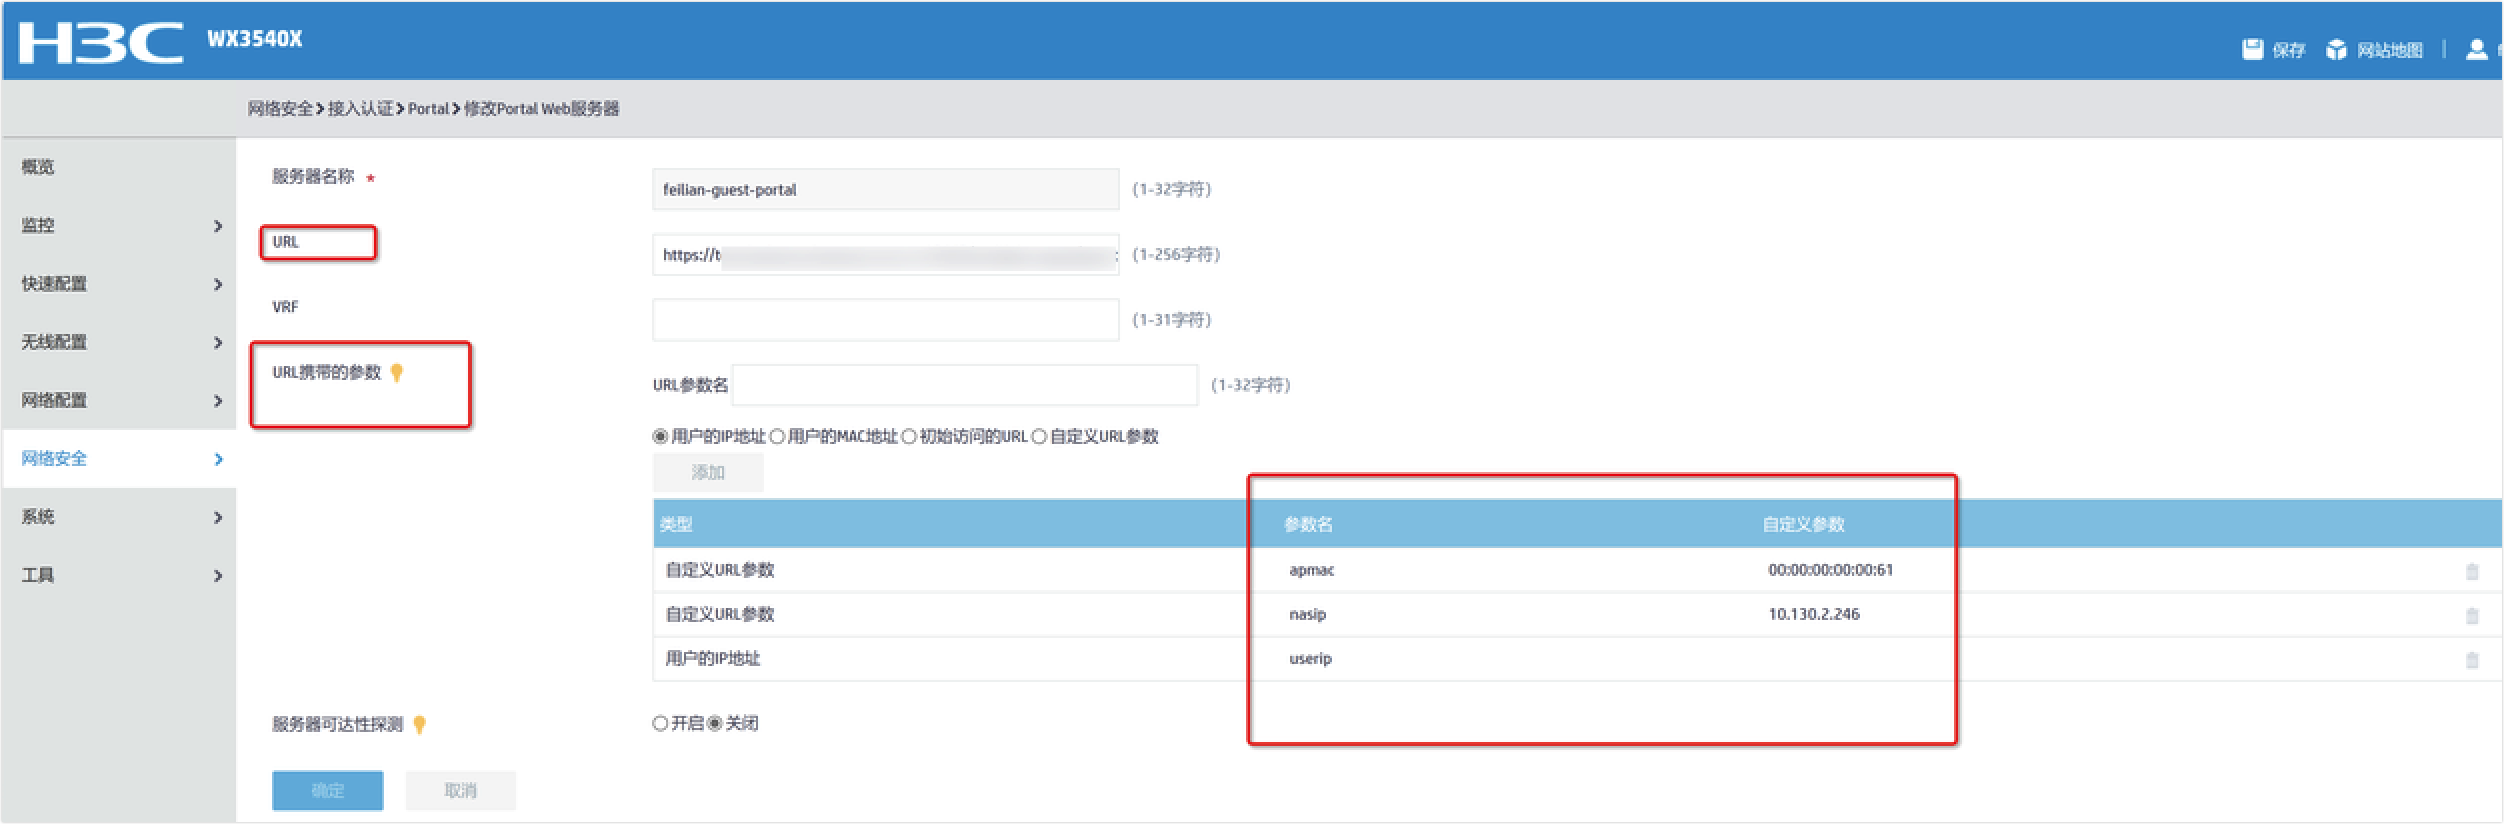Turn on server detection with 开启

coord(660,724)
